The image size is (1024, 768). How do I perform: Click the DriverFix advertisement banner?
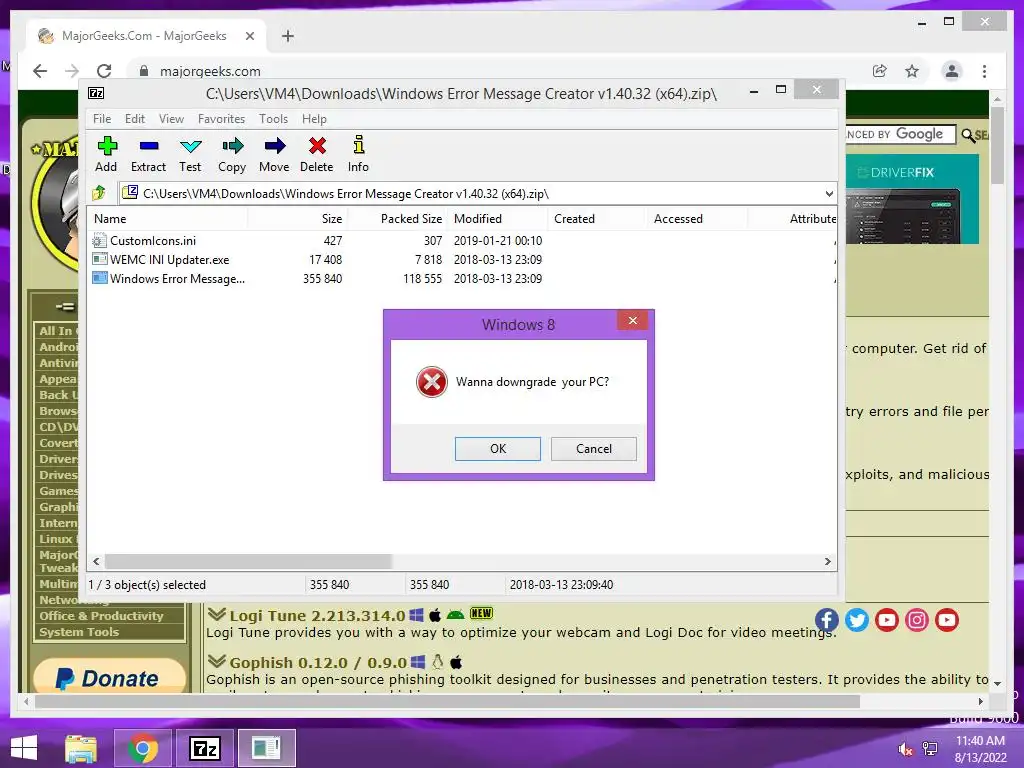coord(912,199)
